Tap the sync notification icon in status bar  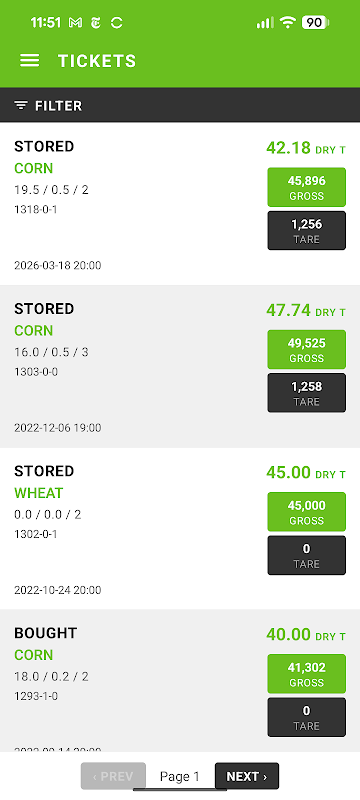coord(117,23)
